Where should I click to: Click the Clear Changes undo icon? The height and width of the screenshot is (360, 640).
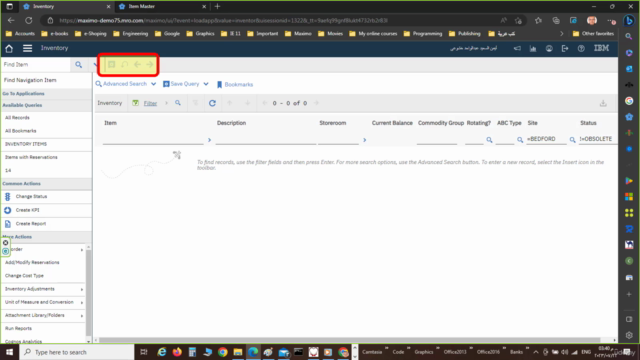pyautogui.click(x=124, y=64)
